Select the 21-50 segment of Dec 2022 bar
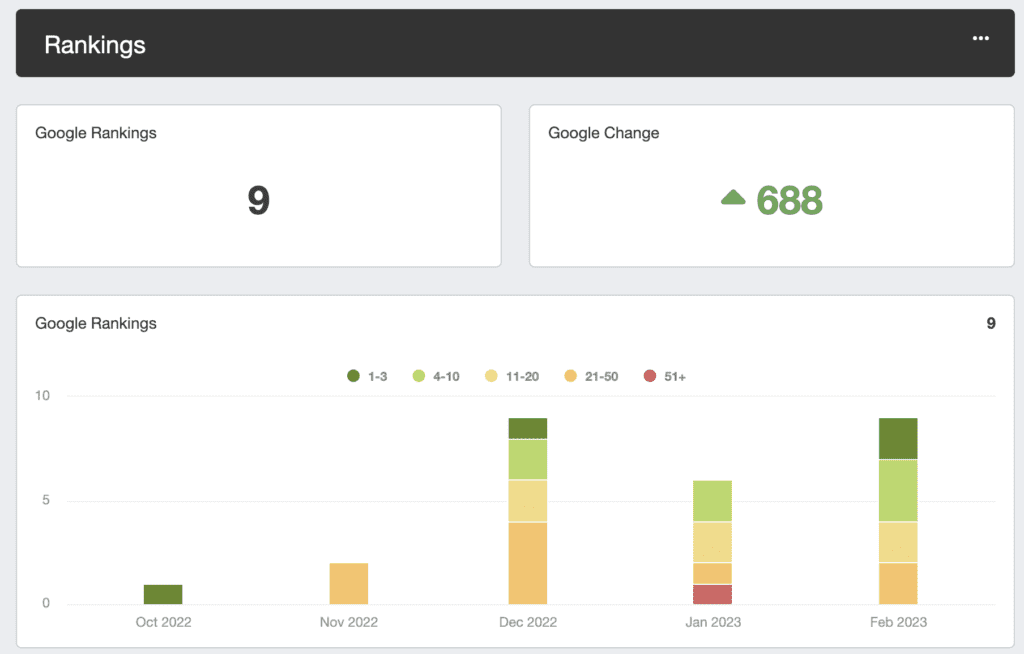Image resolution: width=1024 pixels, height=654 pixels. tap(528, 563)
